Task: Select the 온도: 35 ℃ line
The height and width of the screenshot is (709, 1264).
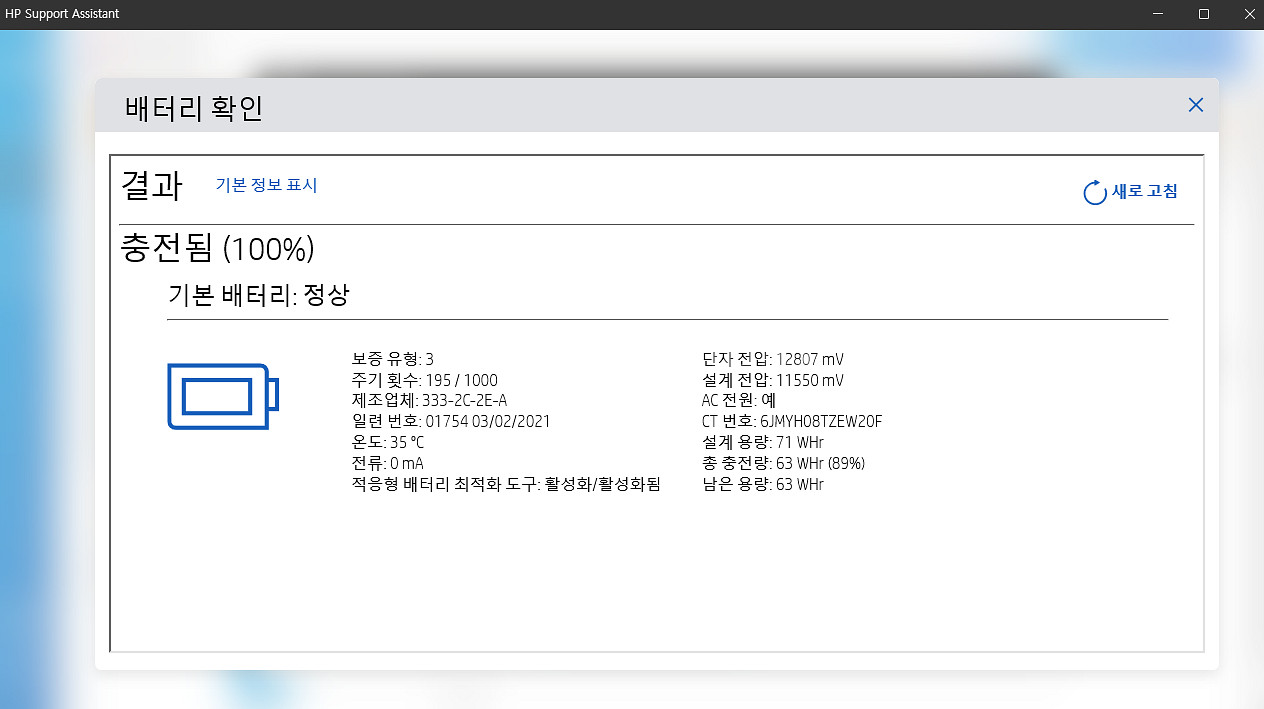Action: point(388,443)
